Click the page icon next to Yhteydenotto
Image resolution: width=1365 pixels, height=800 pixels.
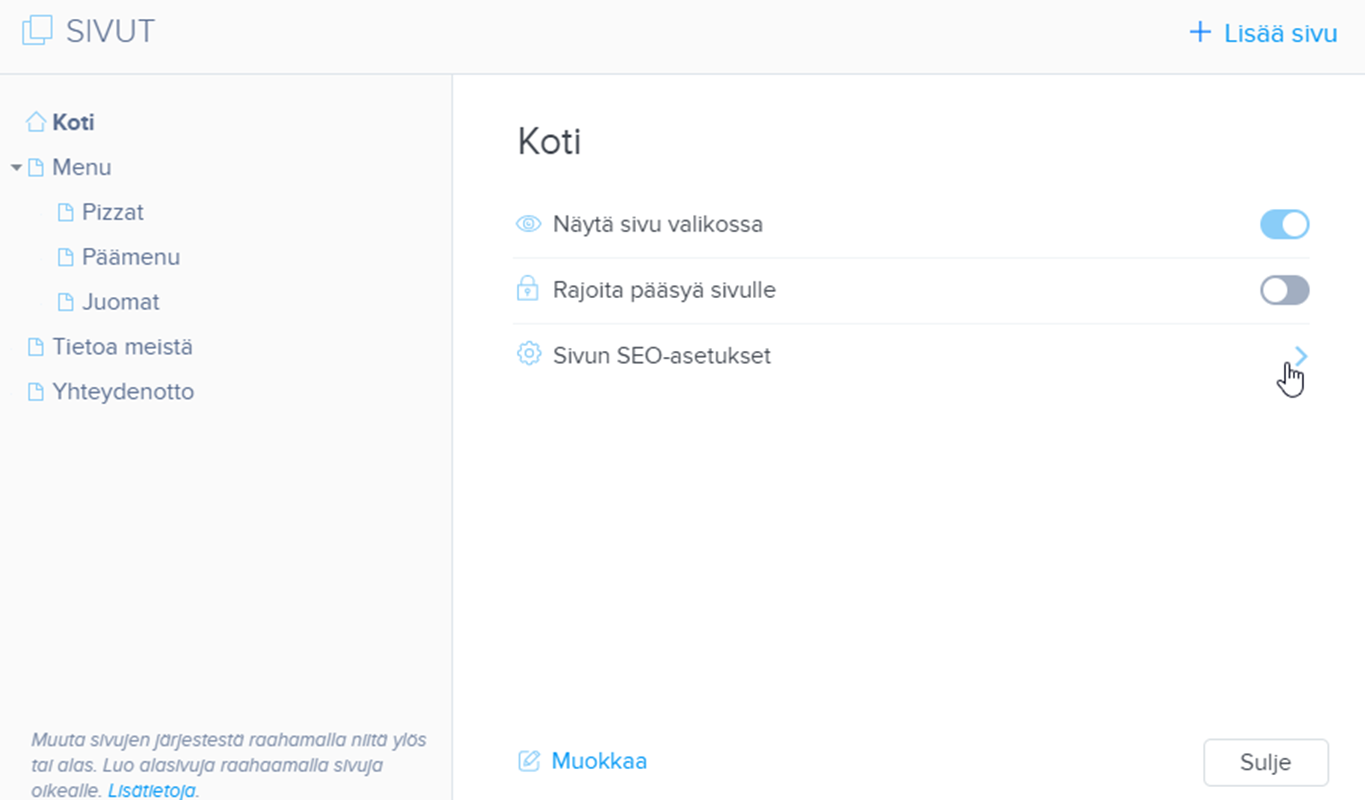36,392
